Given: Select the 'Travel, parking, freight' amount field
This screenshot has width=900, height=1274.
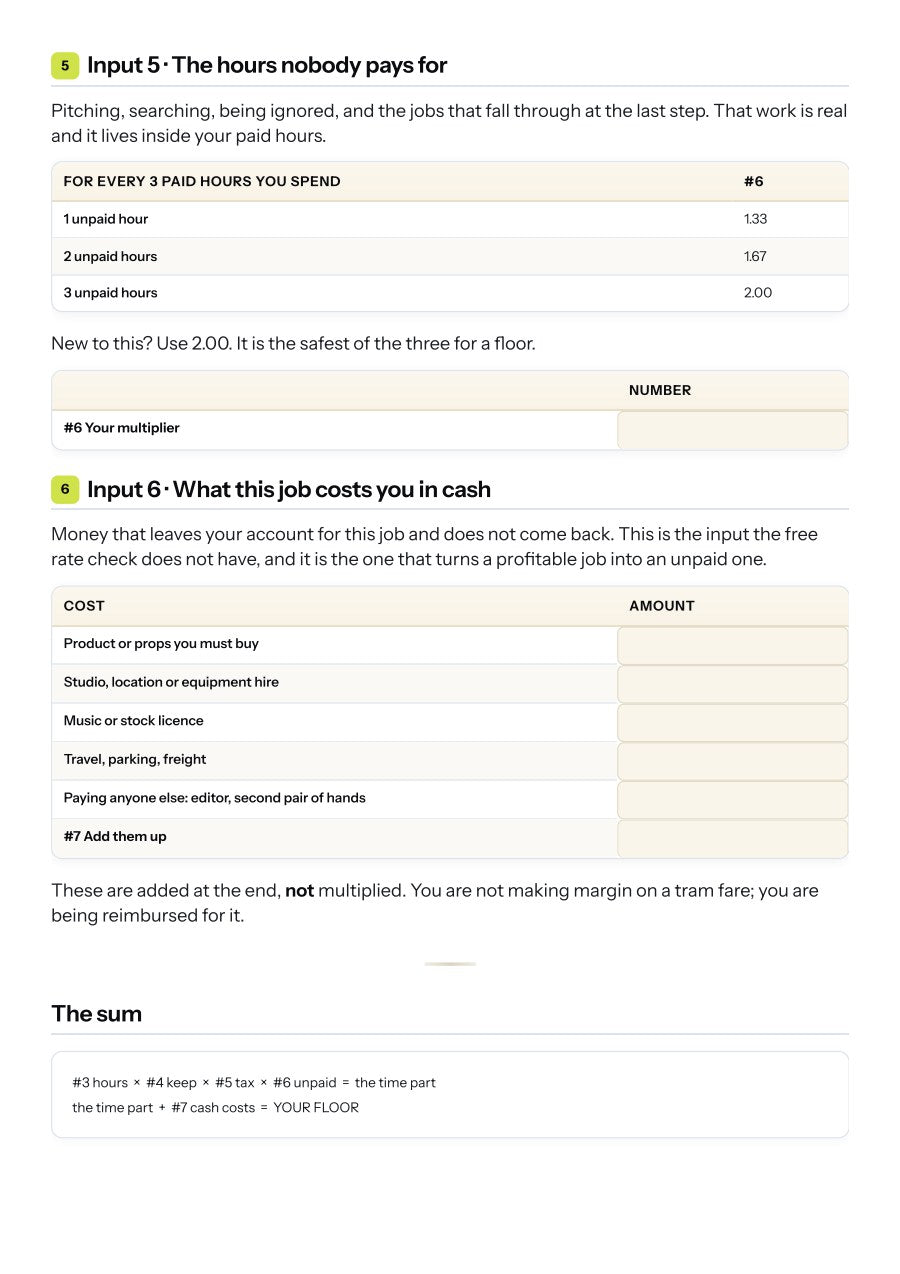Looking at the screenshot, I should pos(732,762).
